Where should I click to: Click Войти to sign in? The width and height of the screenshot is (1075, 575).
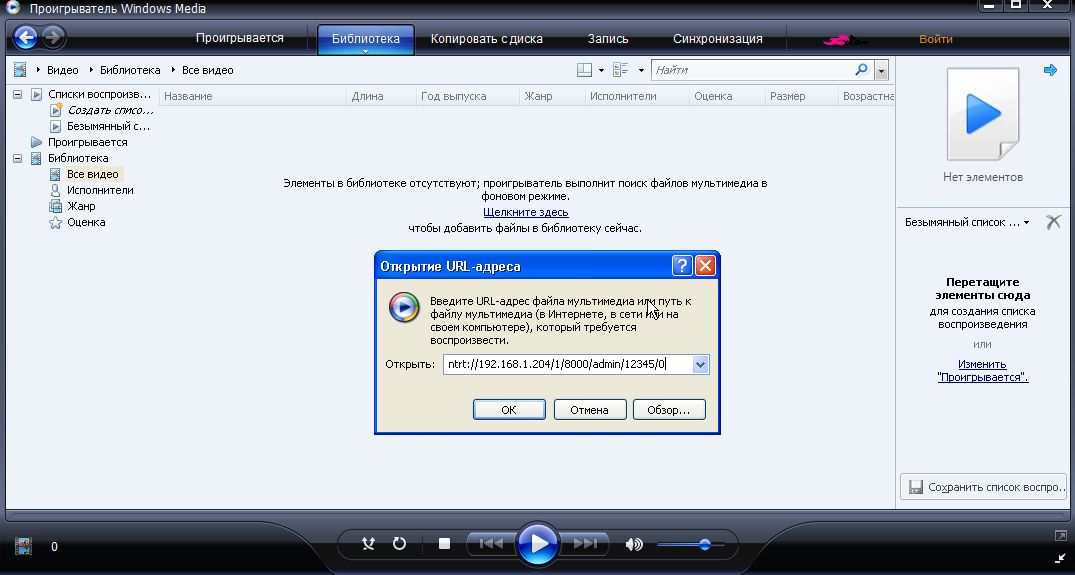point(936,38)
